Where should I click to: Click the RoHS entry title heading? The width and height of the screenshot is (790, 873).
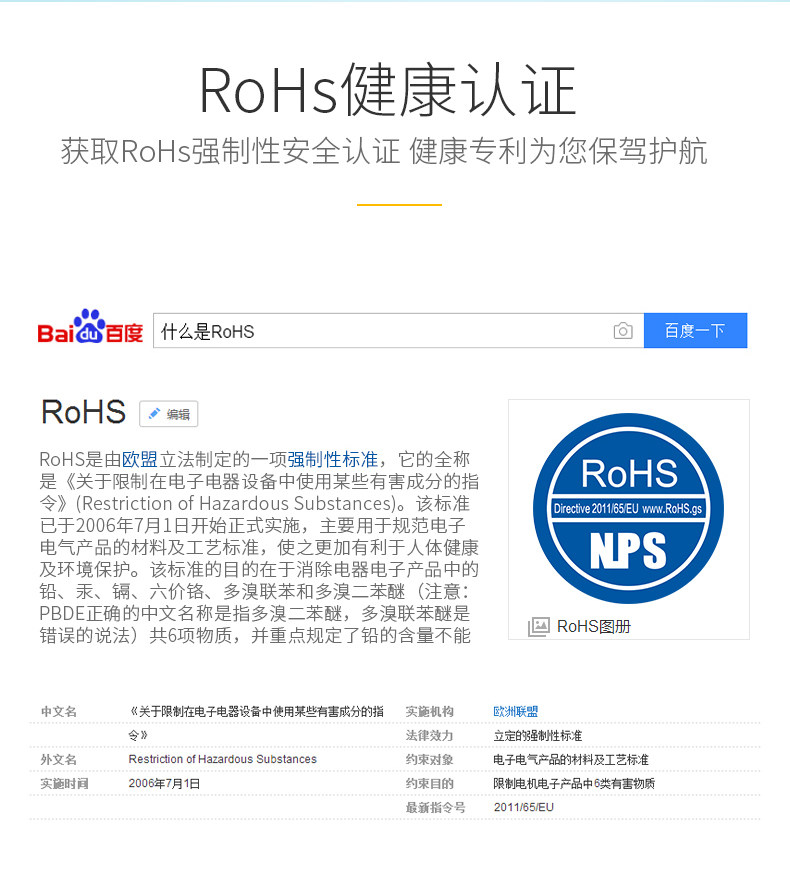(x=84, y=412)
